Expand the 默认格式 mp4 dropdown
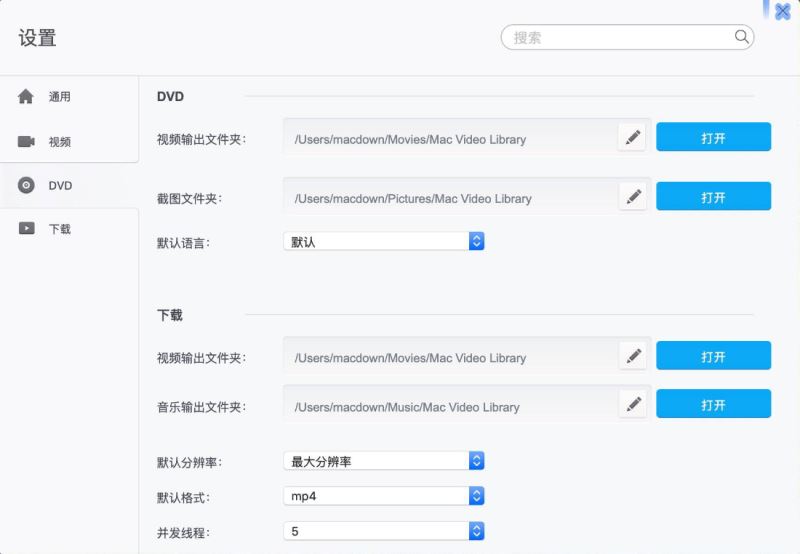The width and height of the screenshot is (800, 554). point(384,496)
